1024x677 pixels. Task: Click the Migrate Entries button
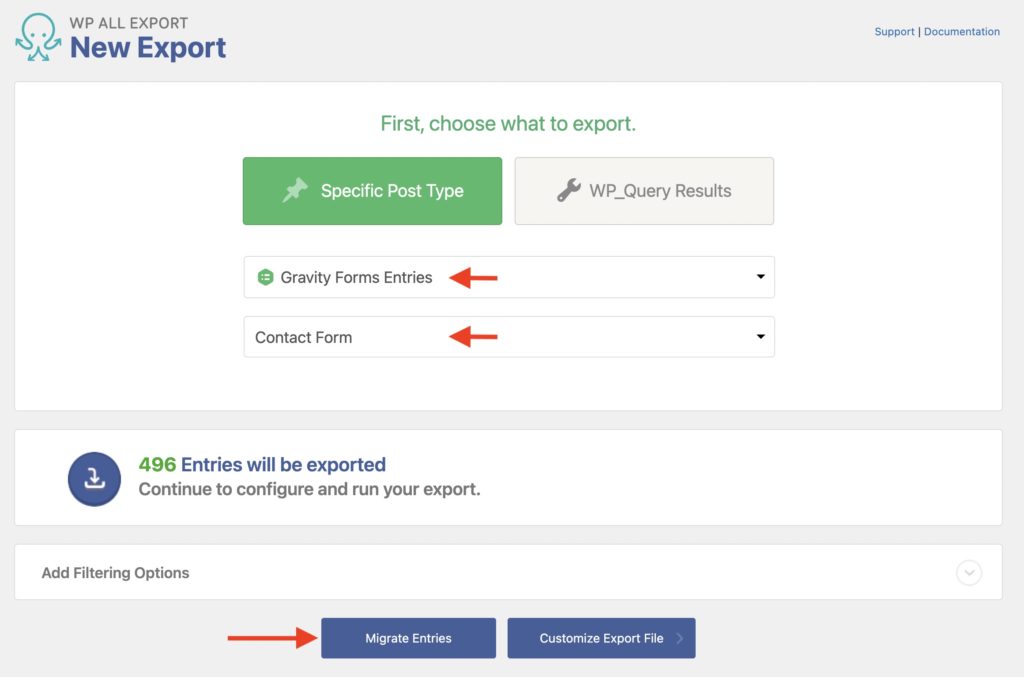click(x=408, y=638)
